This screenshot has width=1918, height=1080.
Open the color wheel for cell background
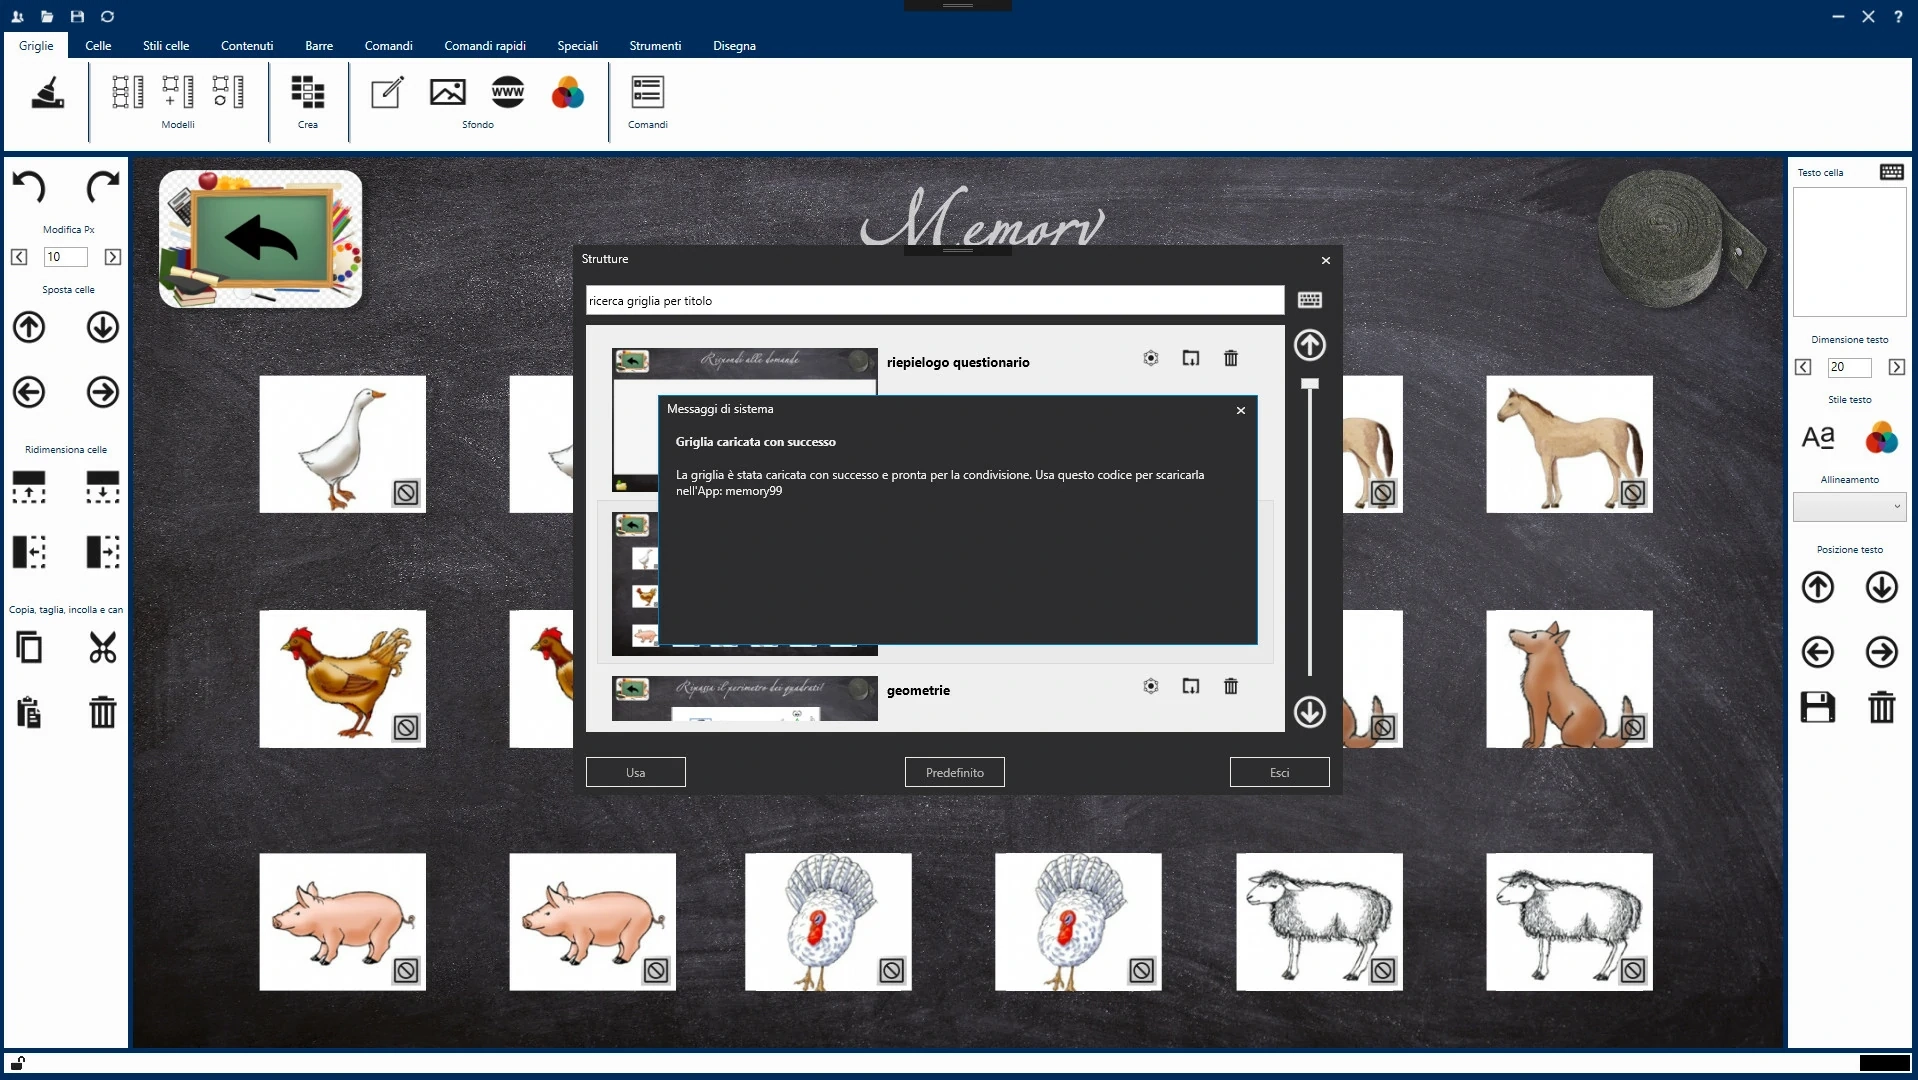tap(568, 94)
